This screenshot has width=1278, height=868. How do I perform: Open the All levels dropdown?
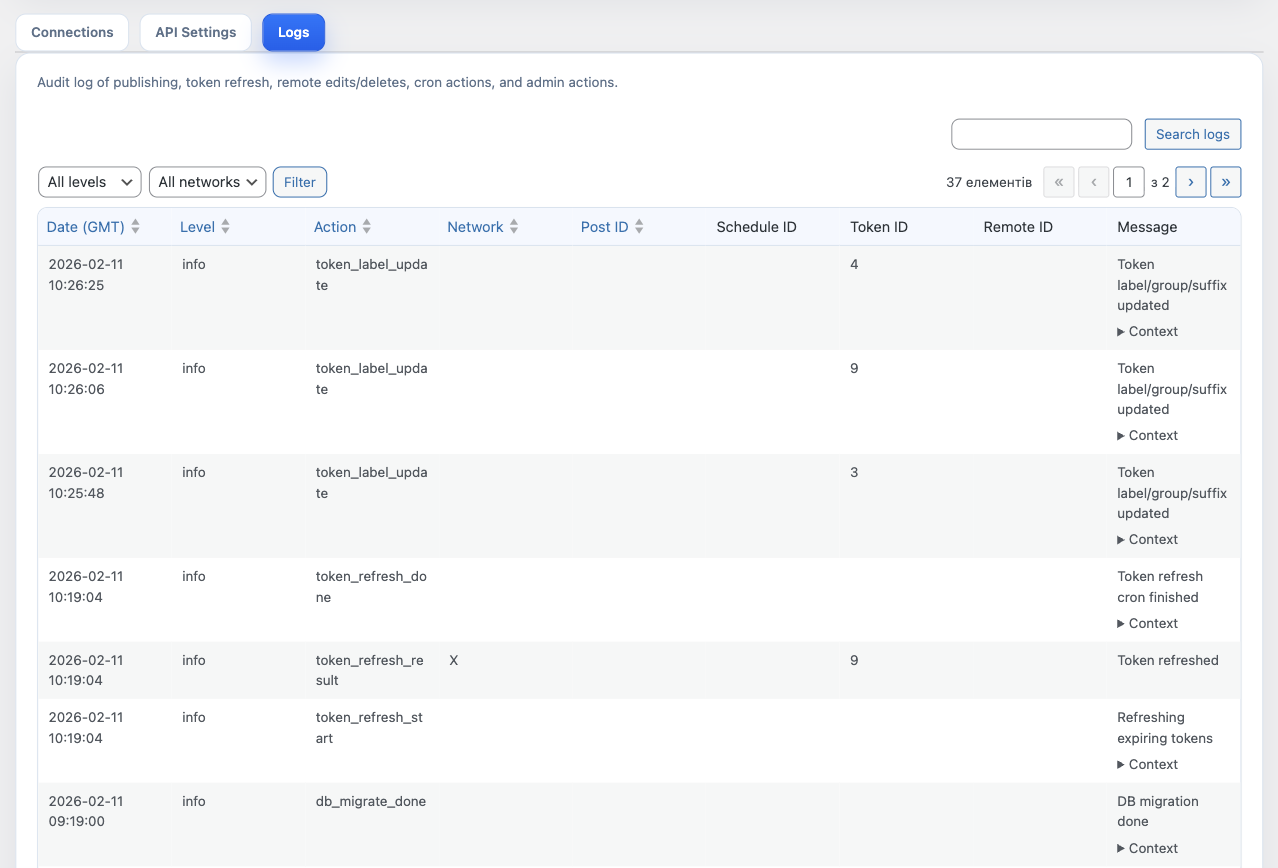pos(89,181)
